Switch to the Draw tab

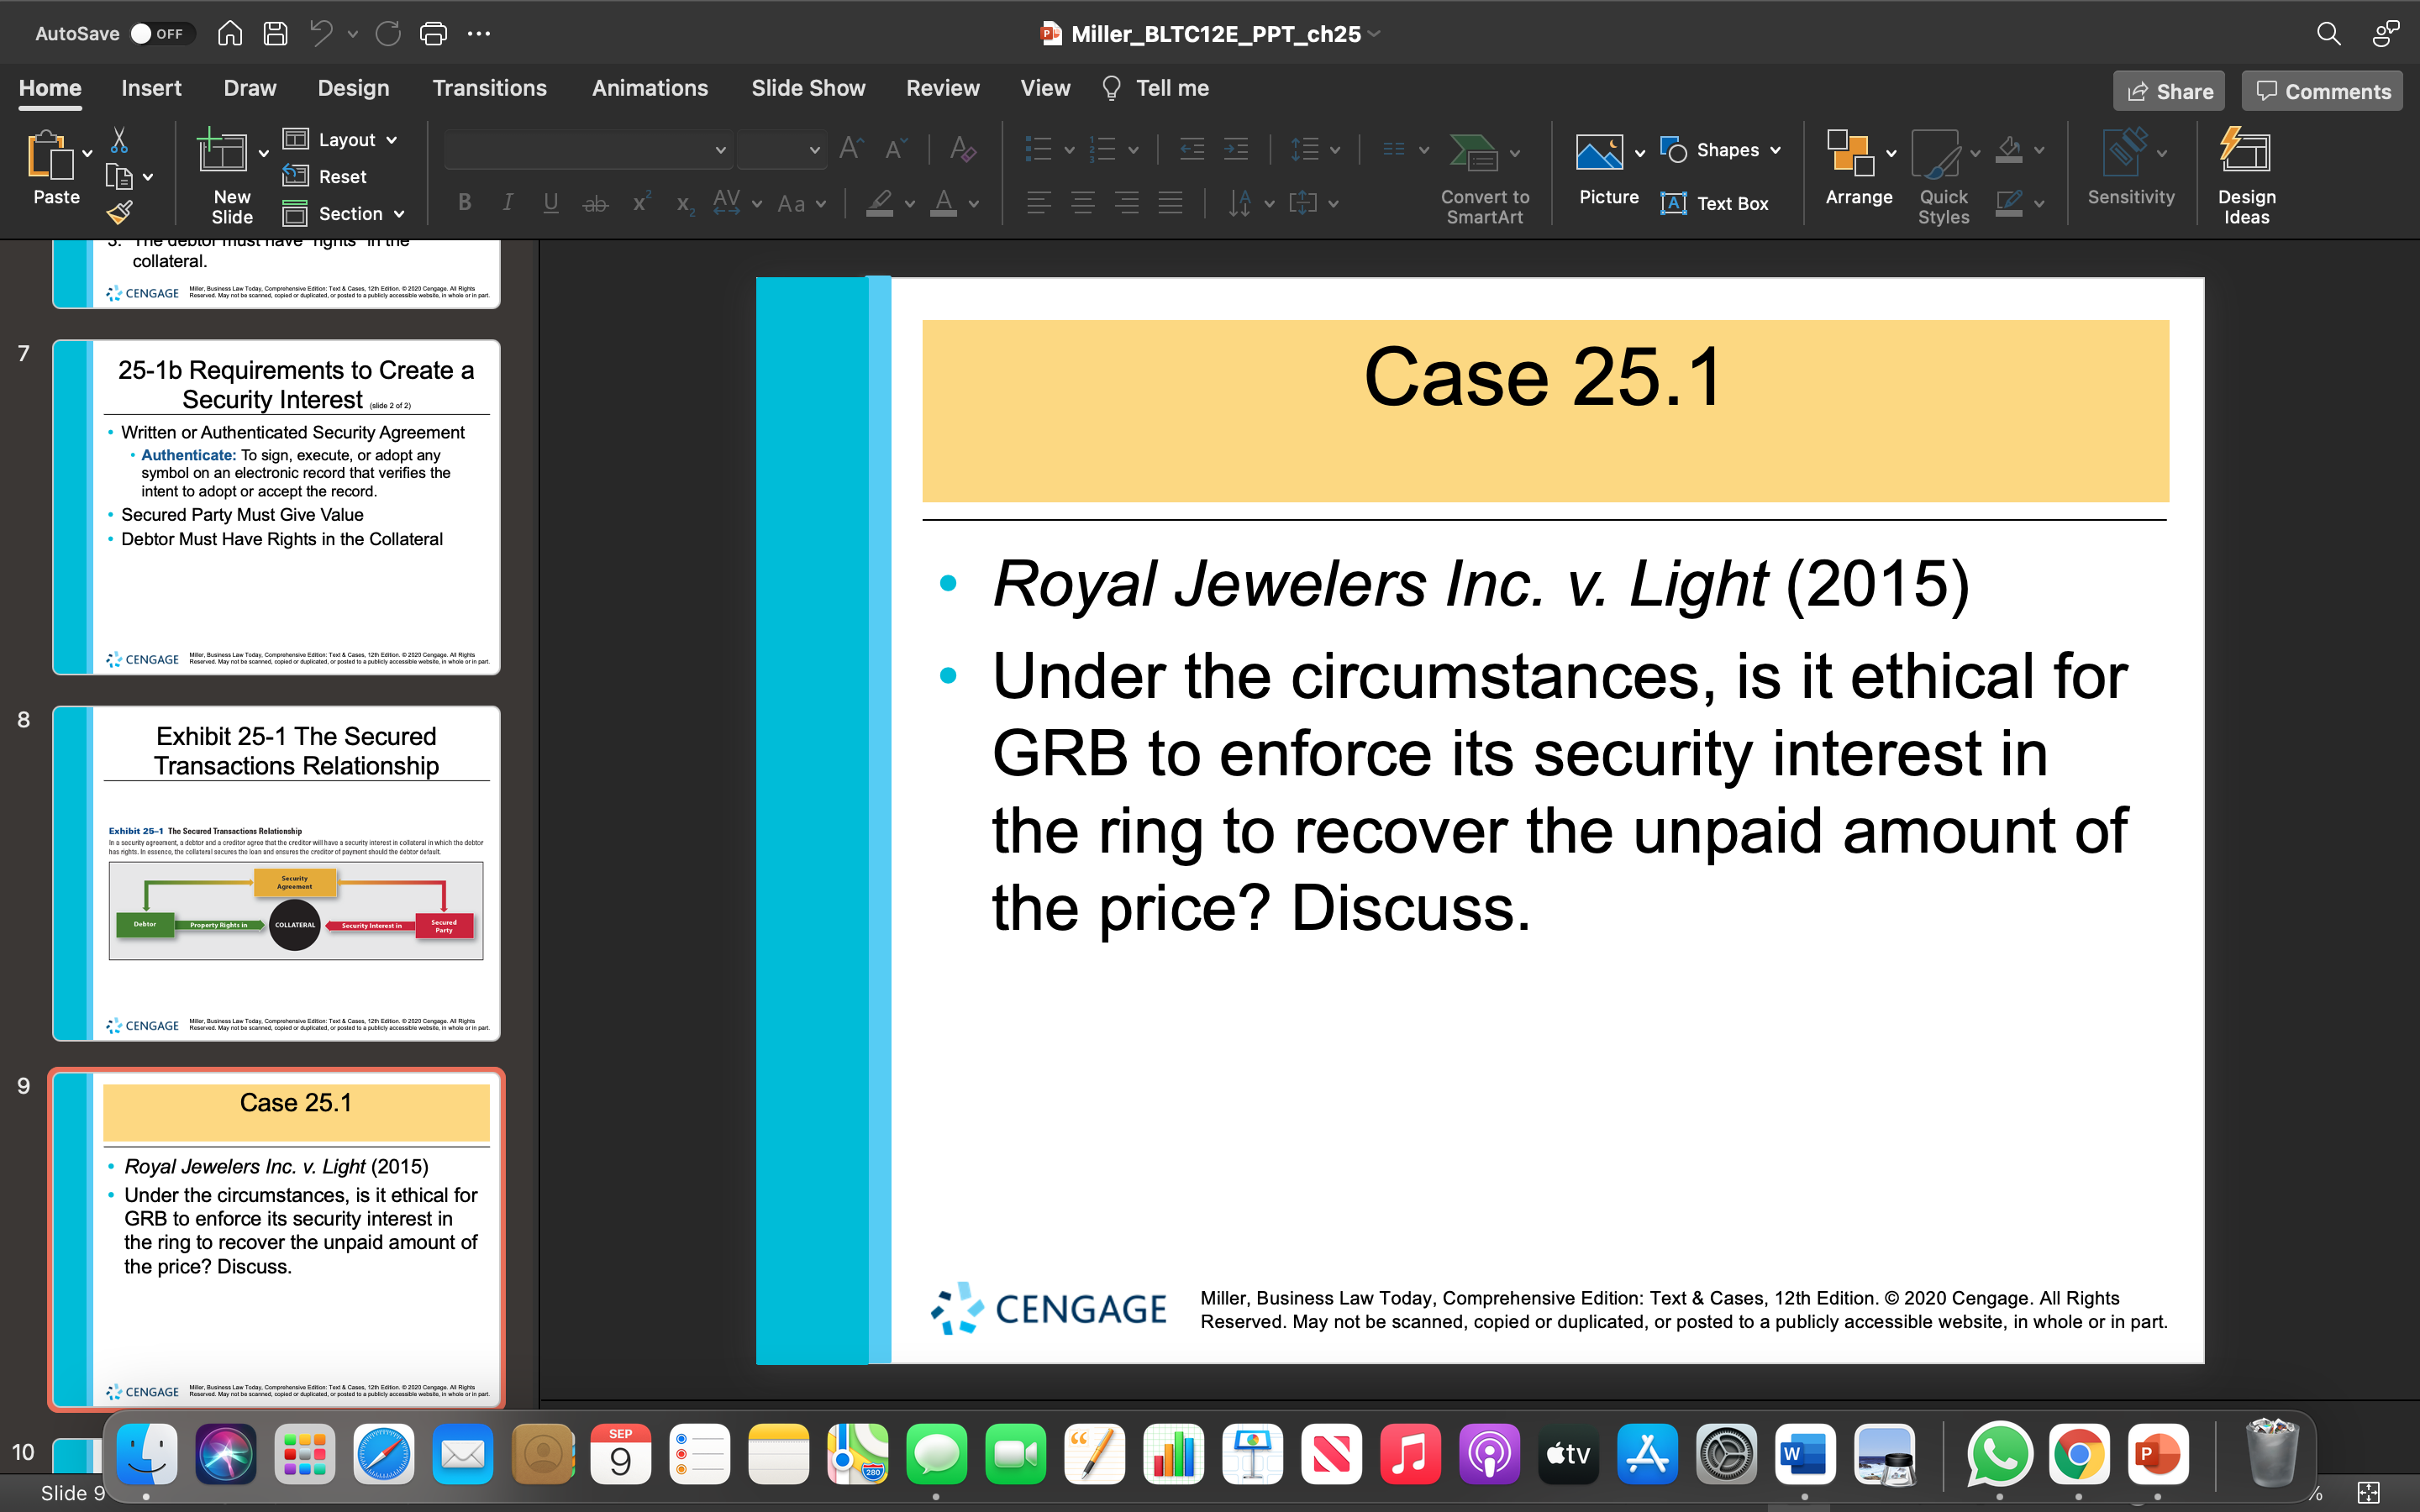250,88
